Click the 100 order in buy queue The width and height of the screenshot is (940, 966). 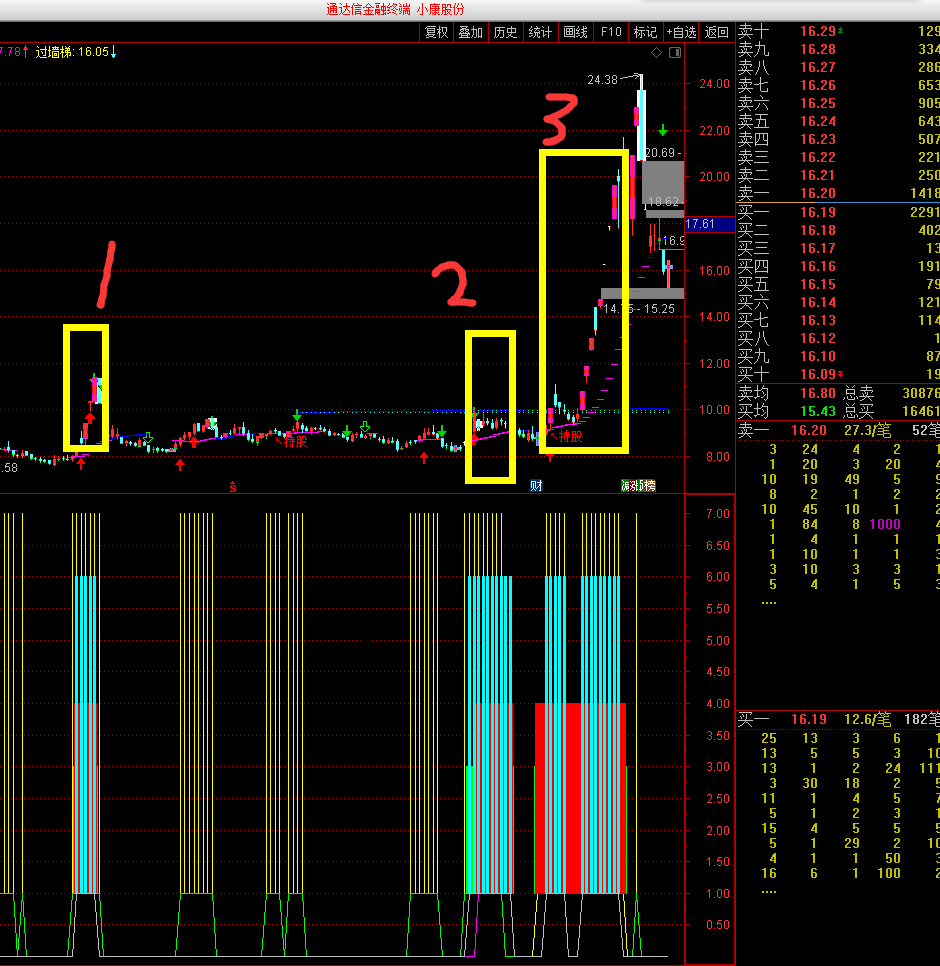889,873
